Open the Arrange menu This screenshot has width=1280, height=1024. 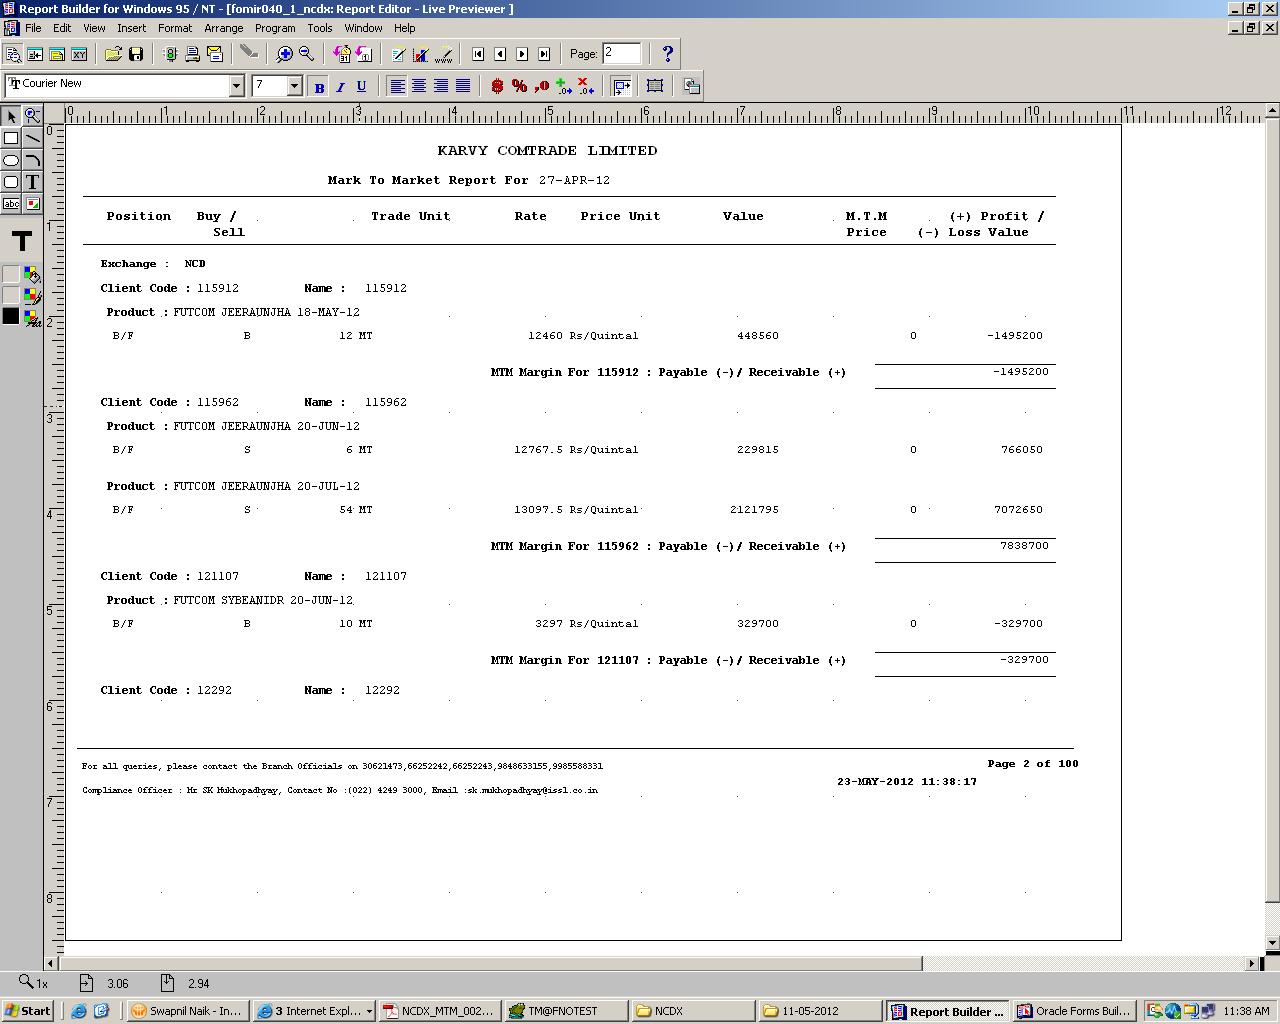223,28
